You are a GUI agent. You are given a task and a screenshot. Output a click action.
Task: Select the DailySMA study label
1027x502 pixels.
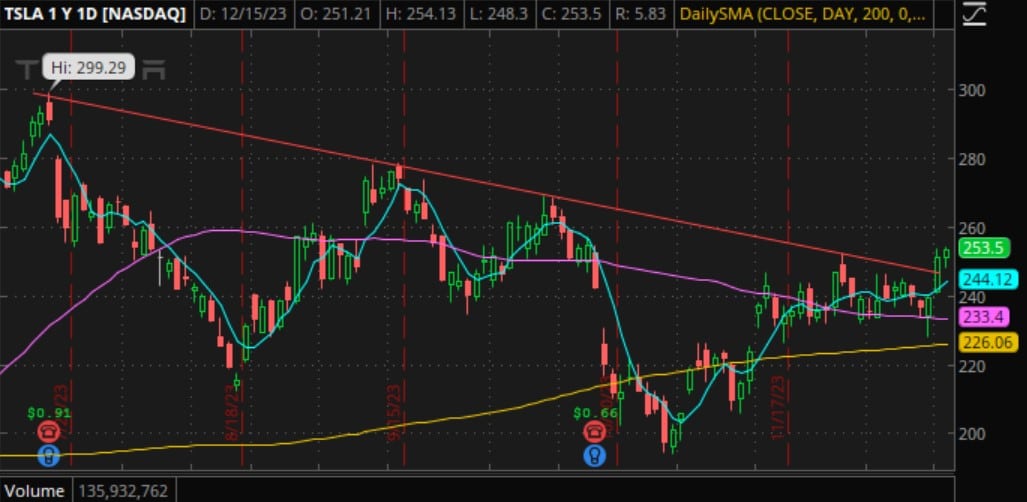[x=804, y=14]
